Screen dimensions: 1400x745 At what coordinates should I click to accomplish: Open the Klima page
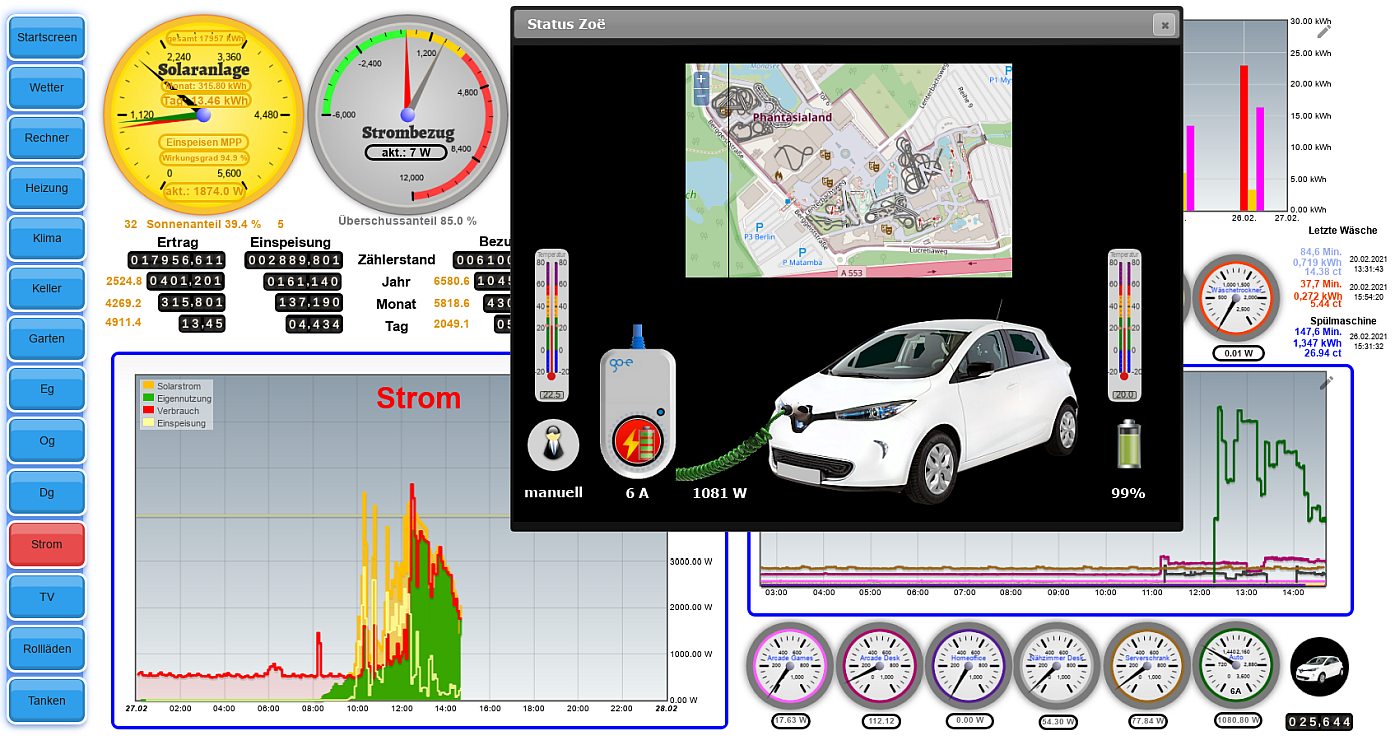tap(47, 238)
